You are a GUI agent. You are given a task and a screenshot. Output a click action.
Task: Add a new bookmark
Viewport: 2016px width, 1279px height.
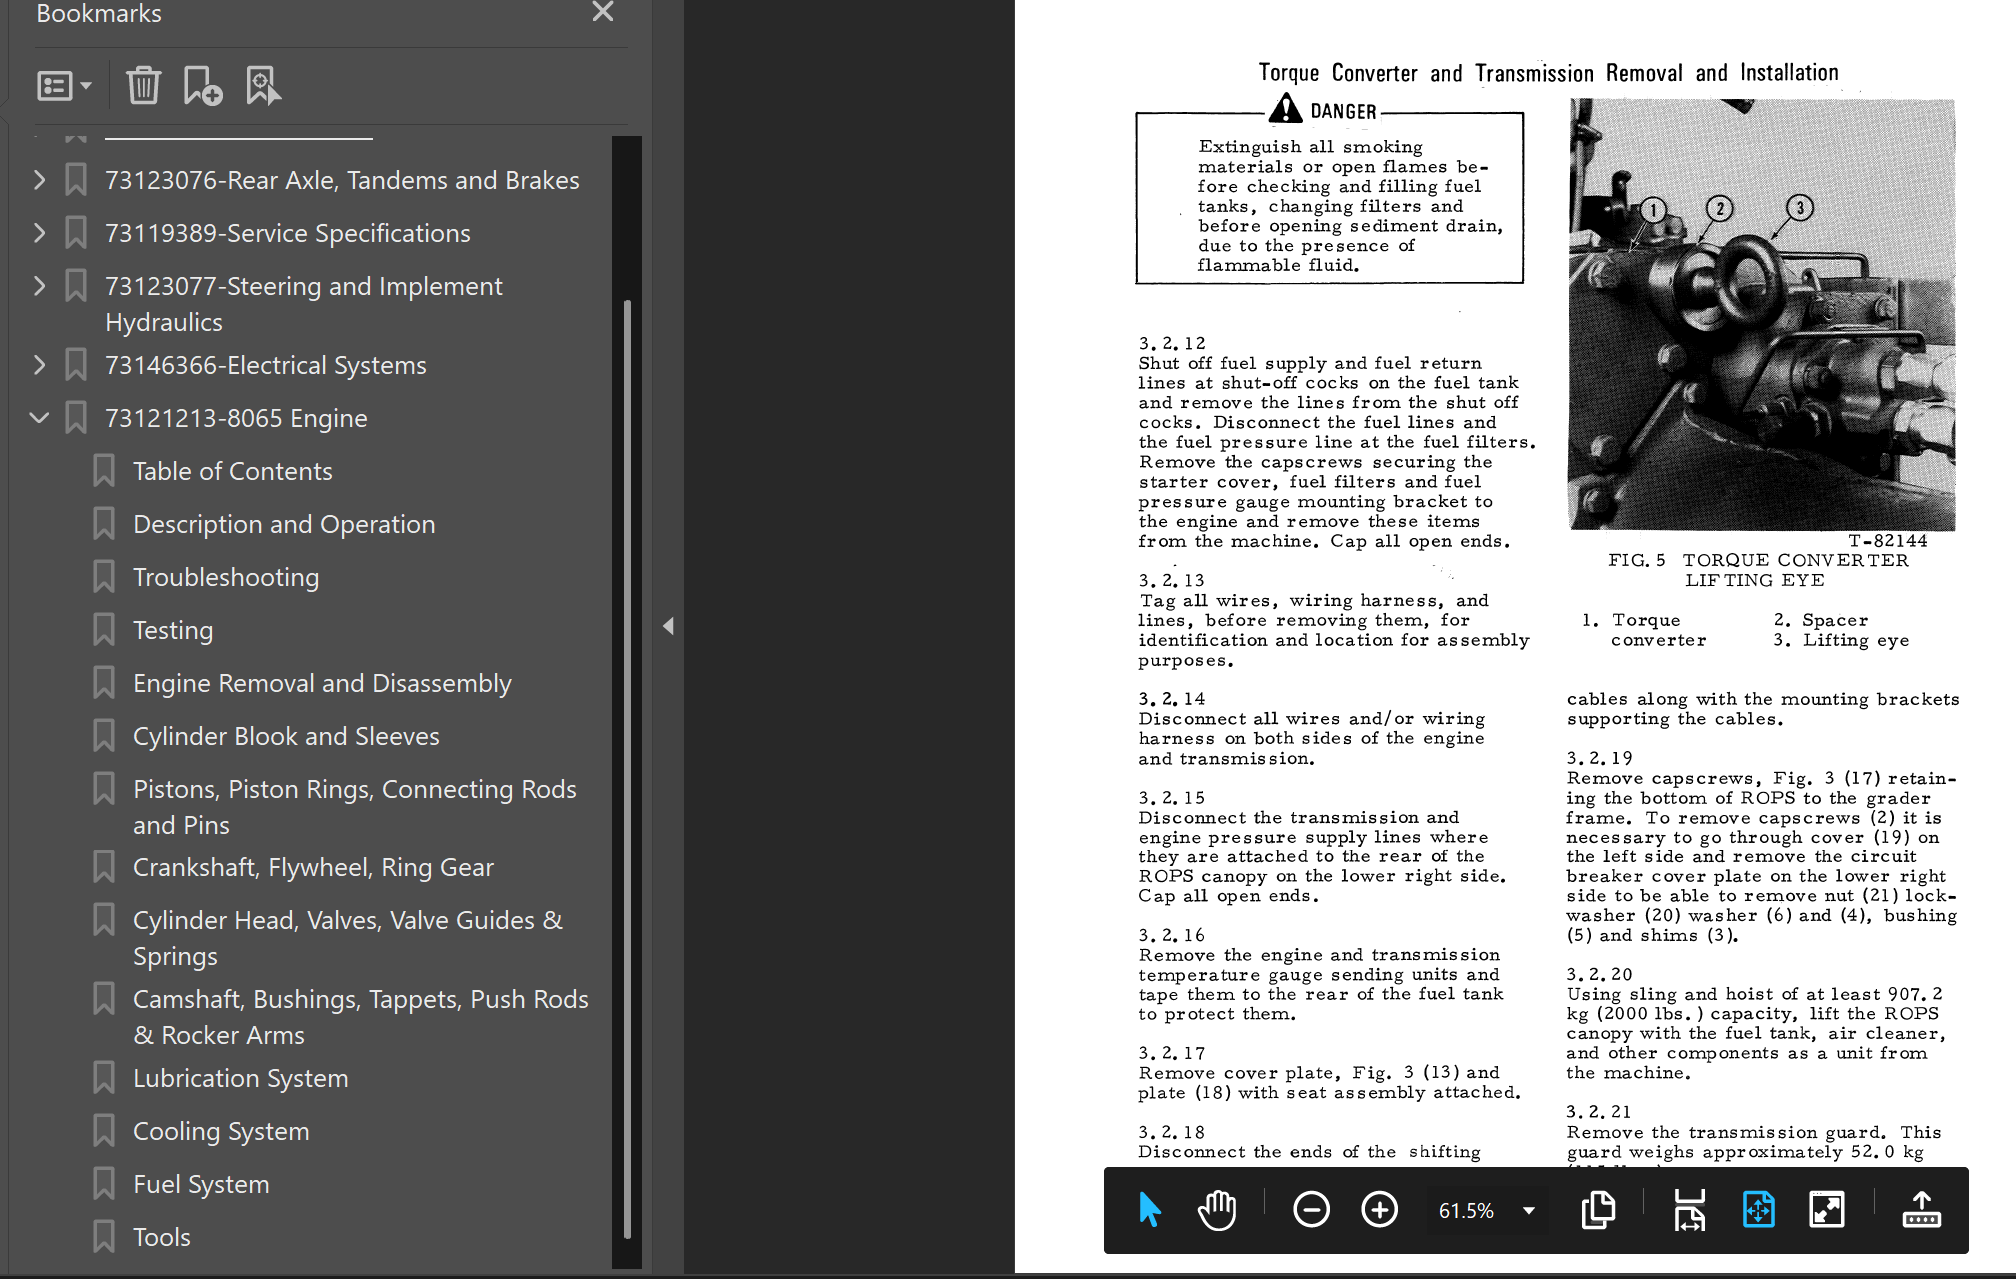[203, 86]
